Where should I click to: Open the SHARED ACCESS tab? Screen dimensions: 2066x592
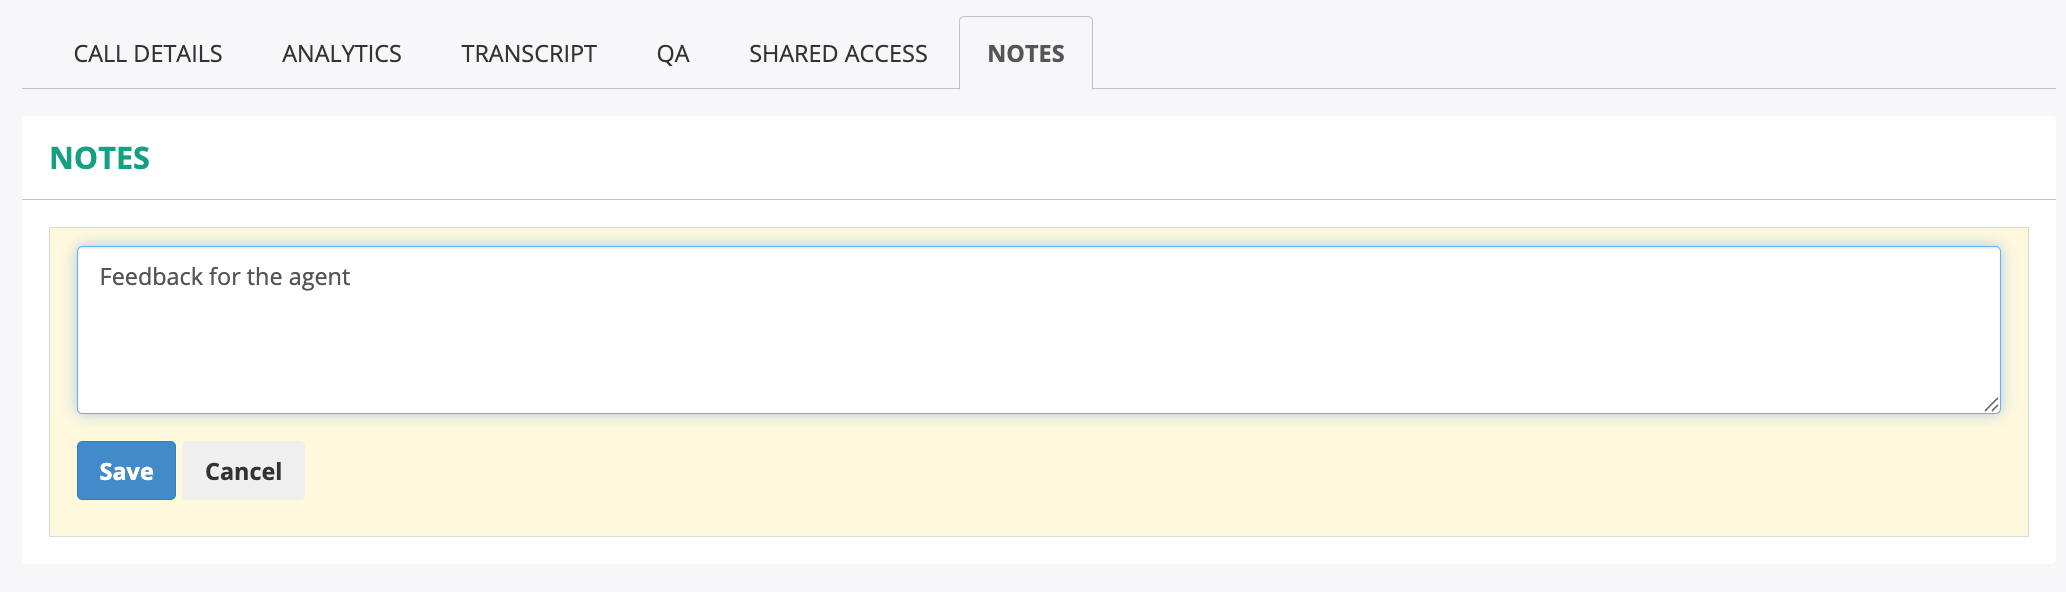tap(838, 54)
